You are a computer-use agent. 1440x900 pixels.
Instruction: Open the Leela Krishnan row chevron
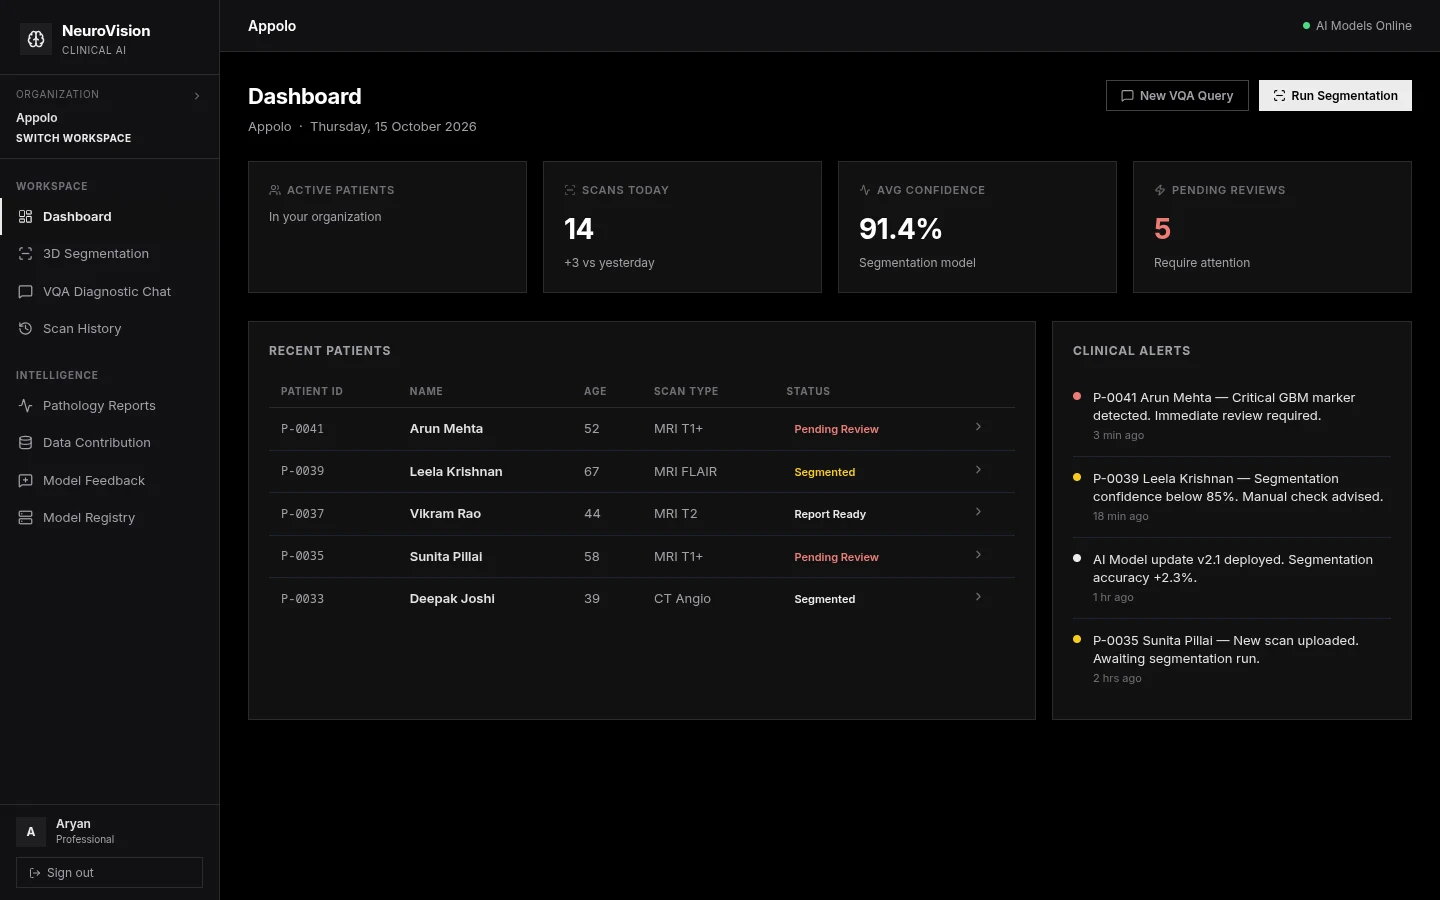click(x=978, y=470)
